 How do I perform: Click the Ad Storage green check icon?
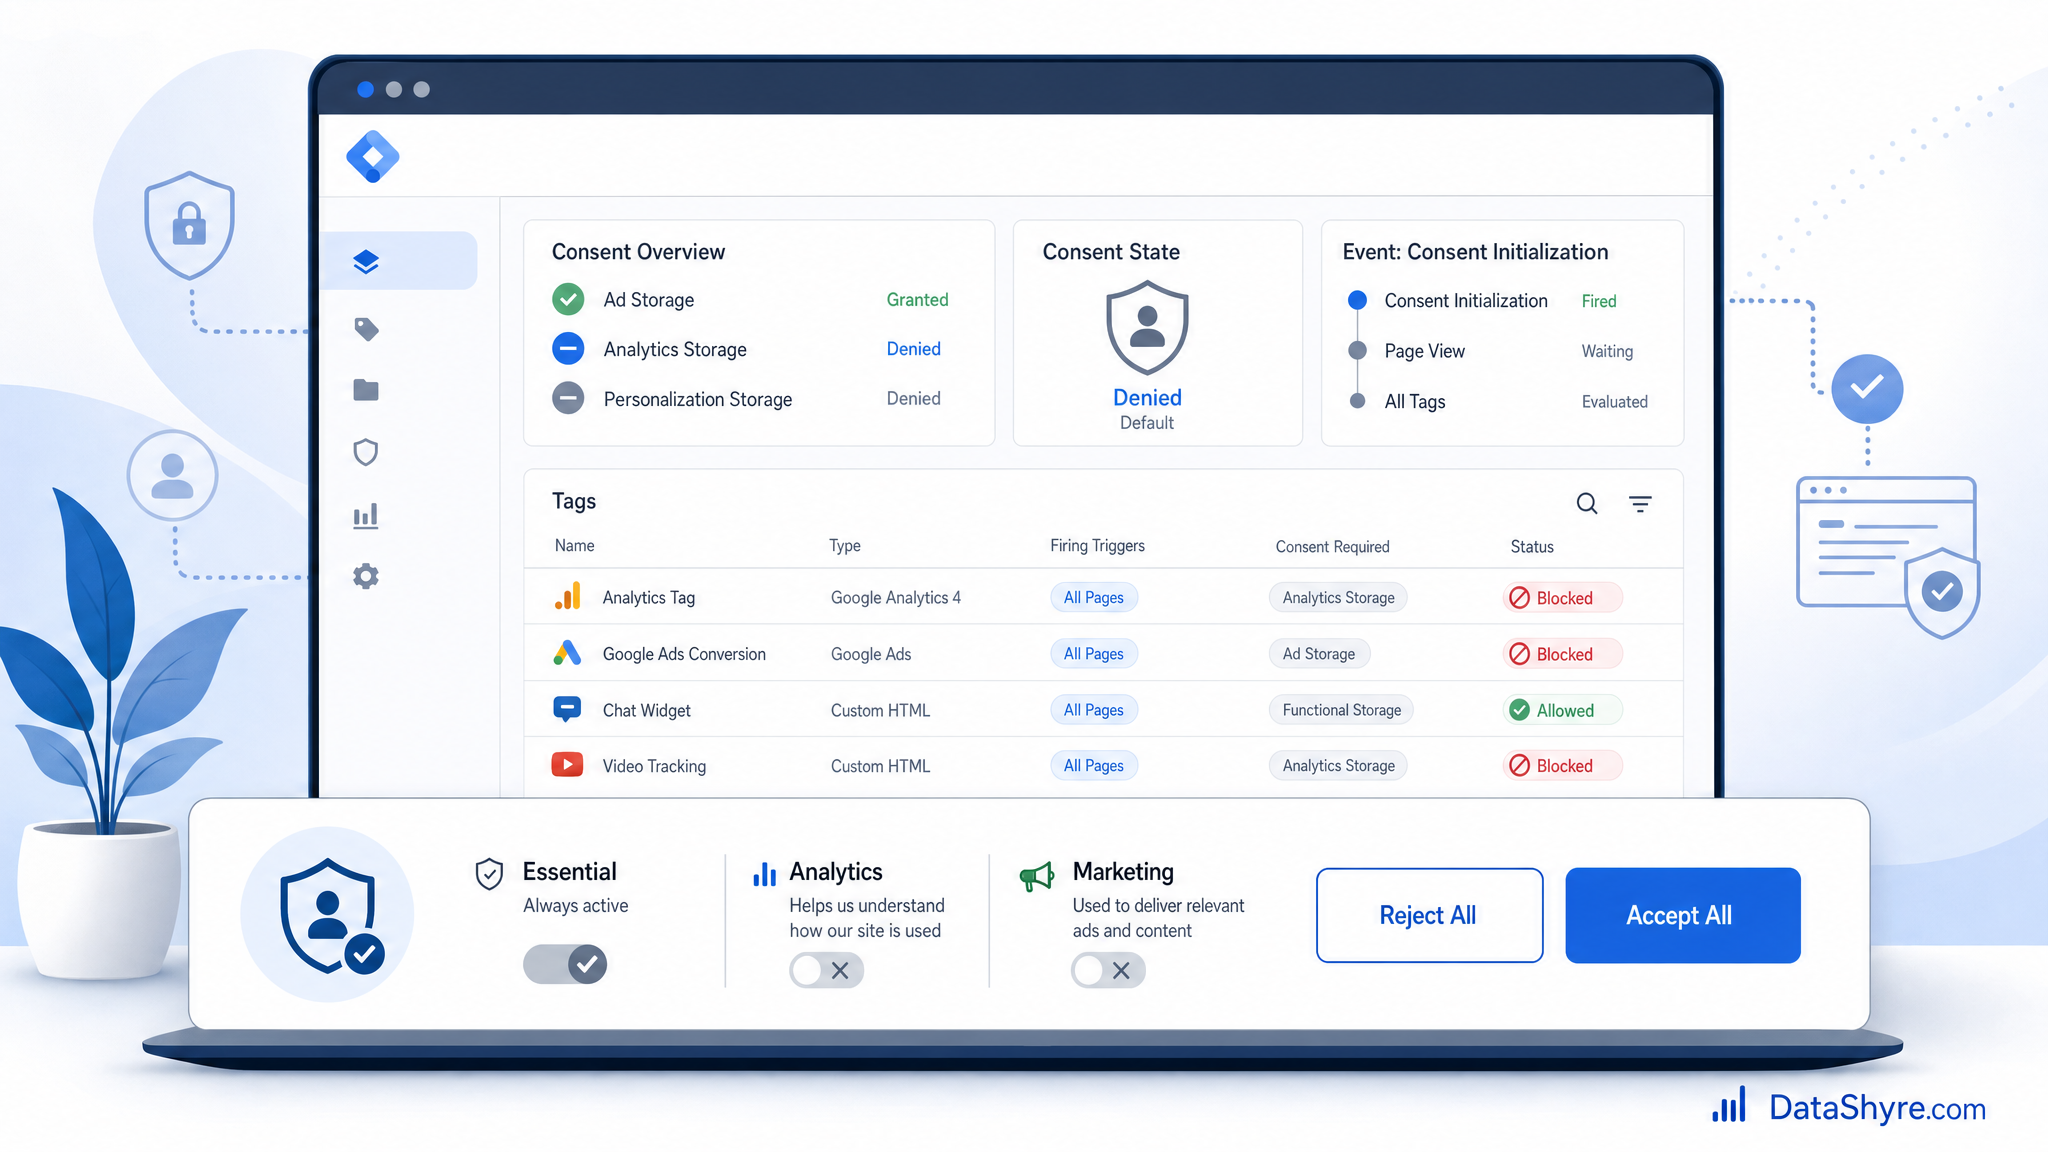(568, 299)
